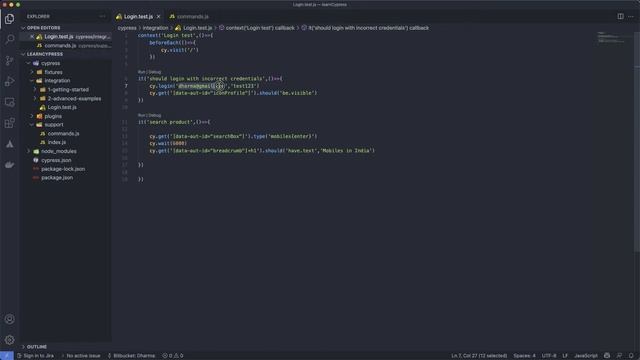Click No active issue in status bar
Viewport: 640px width, 360px height.
[x=81, y=356]
